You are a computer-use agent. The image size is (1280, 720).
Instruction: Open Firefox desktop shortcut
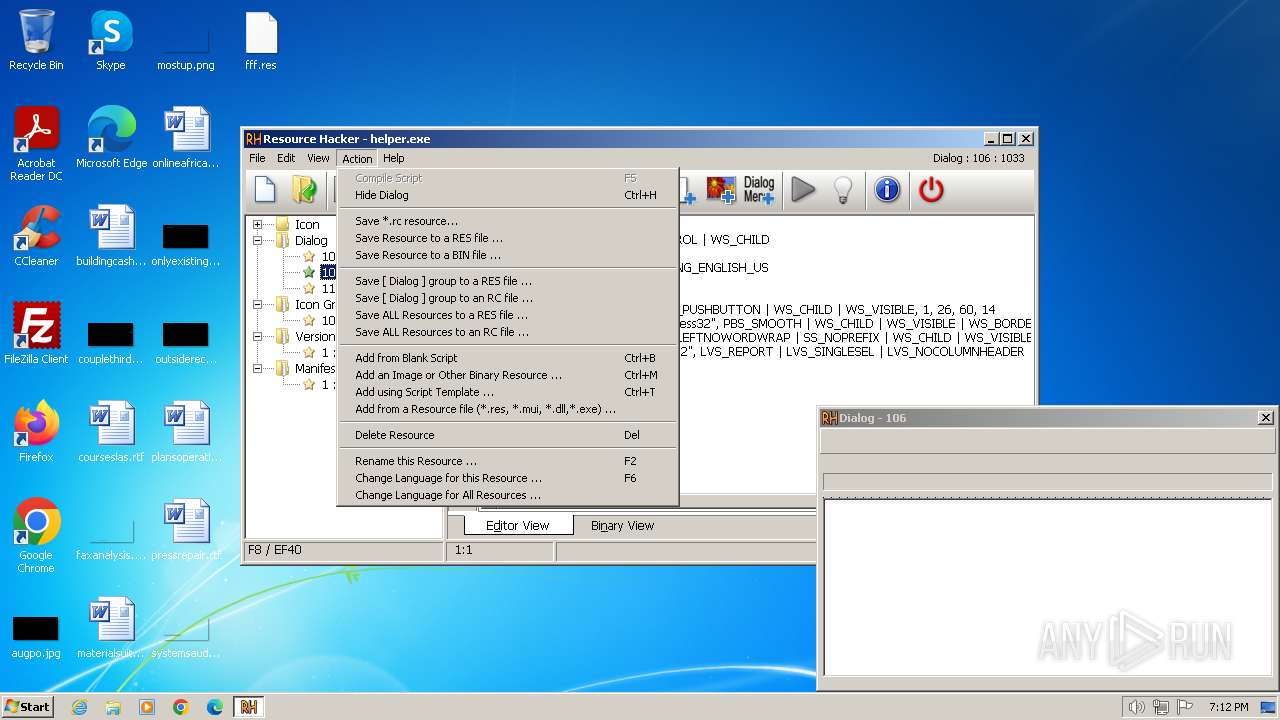point(36,432)
